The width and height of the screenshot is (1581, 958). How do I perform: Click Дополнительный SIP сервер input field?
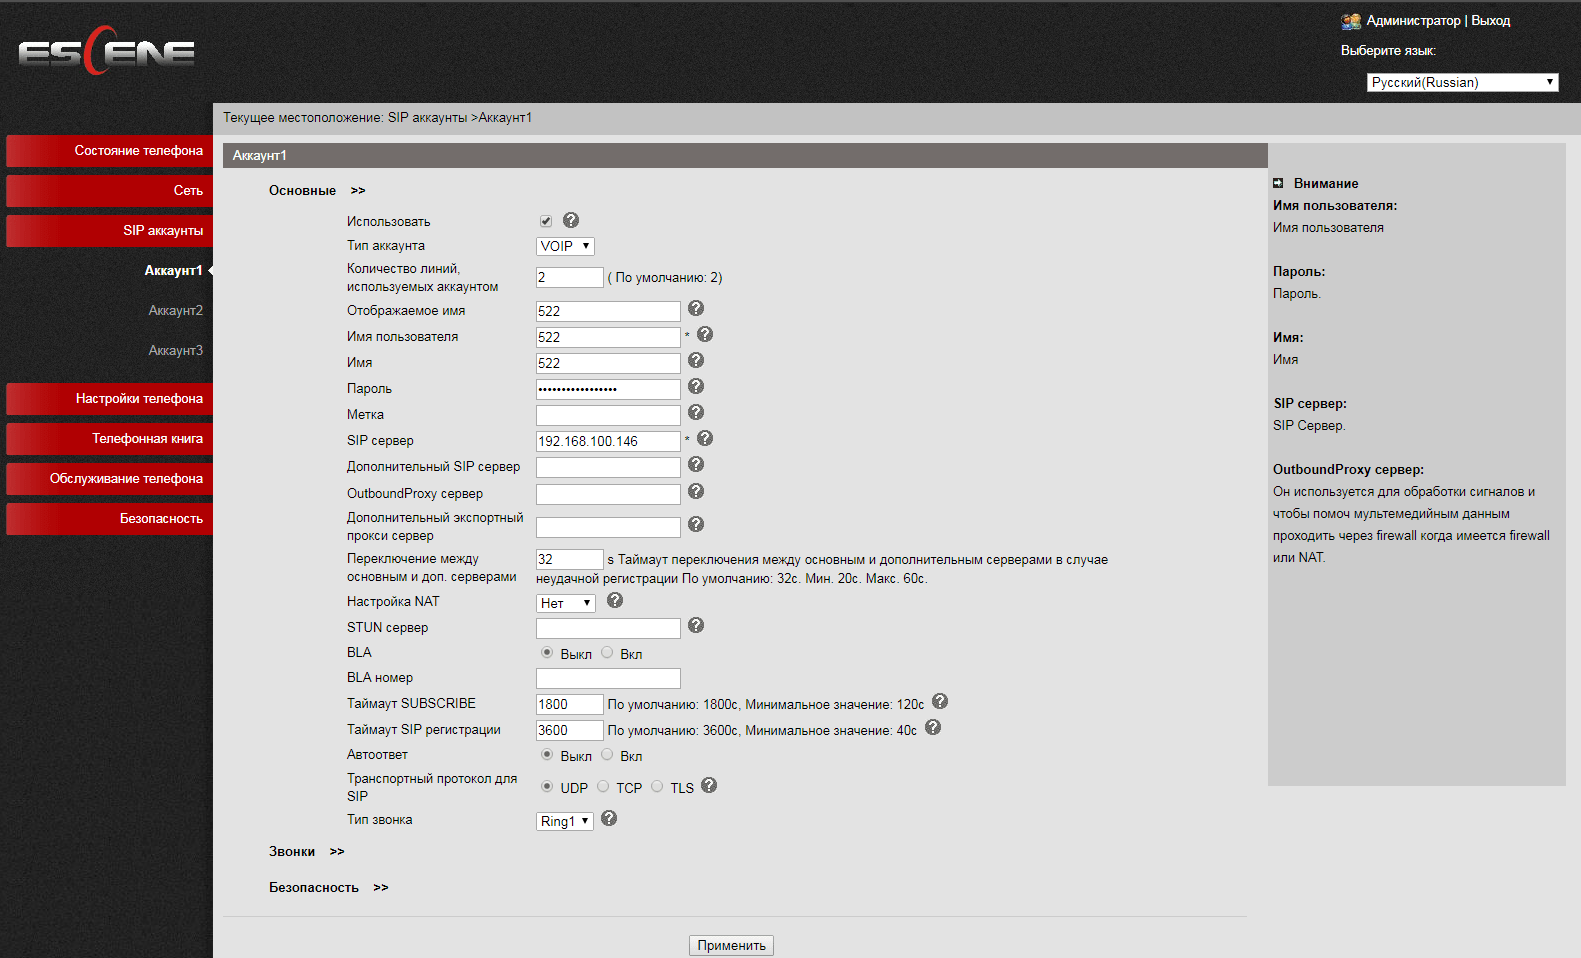tap(608, 467)
